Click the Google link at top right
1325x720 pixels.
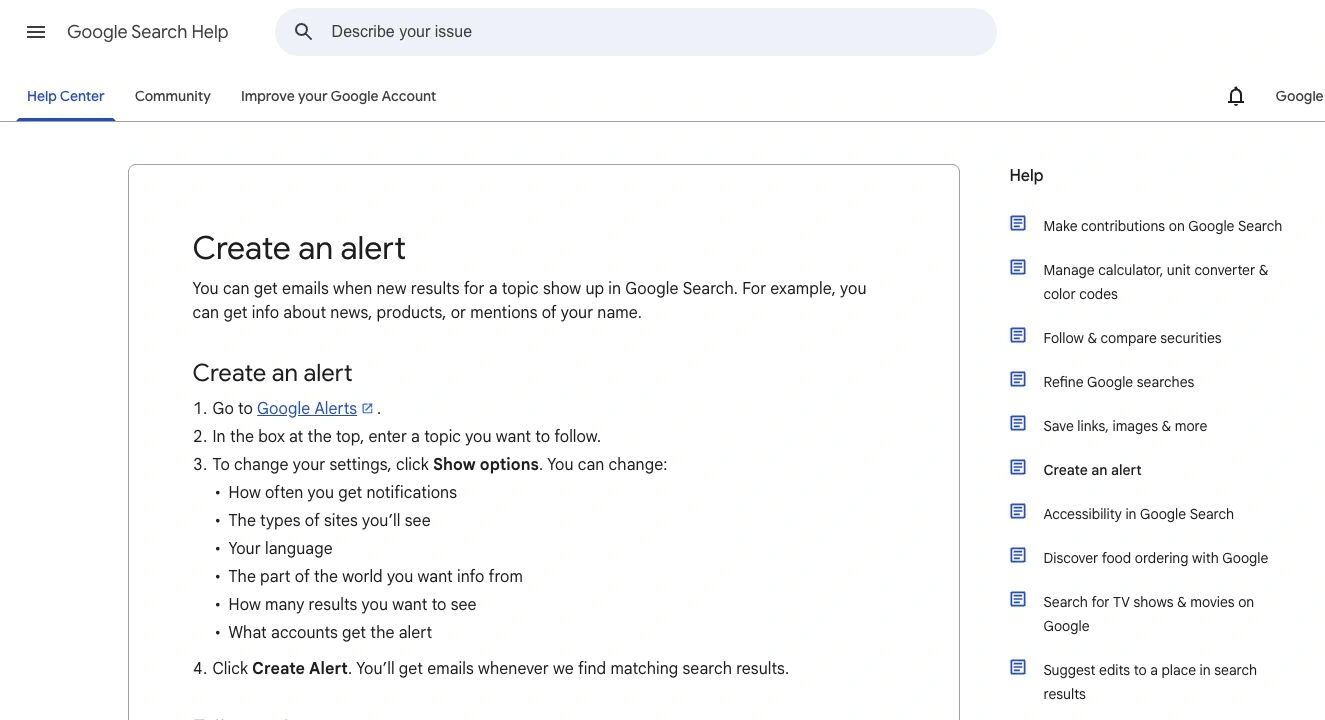pyautogui.click(x=1300, y=96)
